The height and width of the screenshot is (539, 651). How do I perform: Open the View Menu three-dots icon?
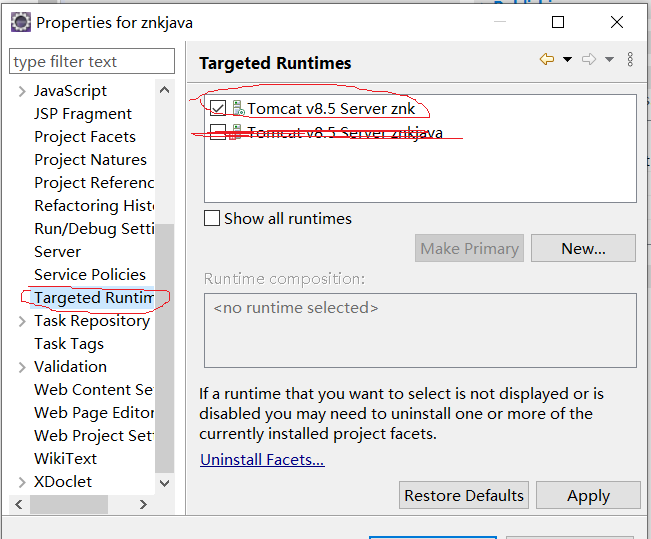coord(630,59)
